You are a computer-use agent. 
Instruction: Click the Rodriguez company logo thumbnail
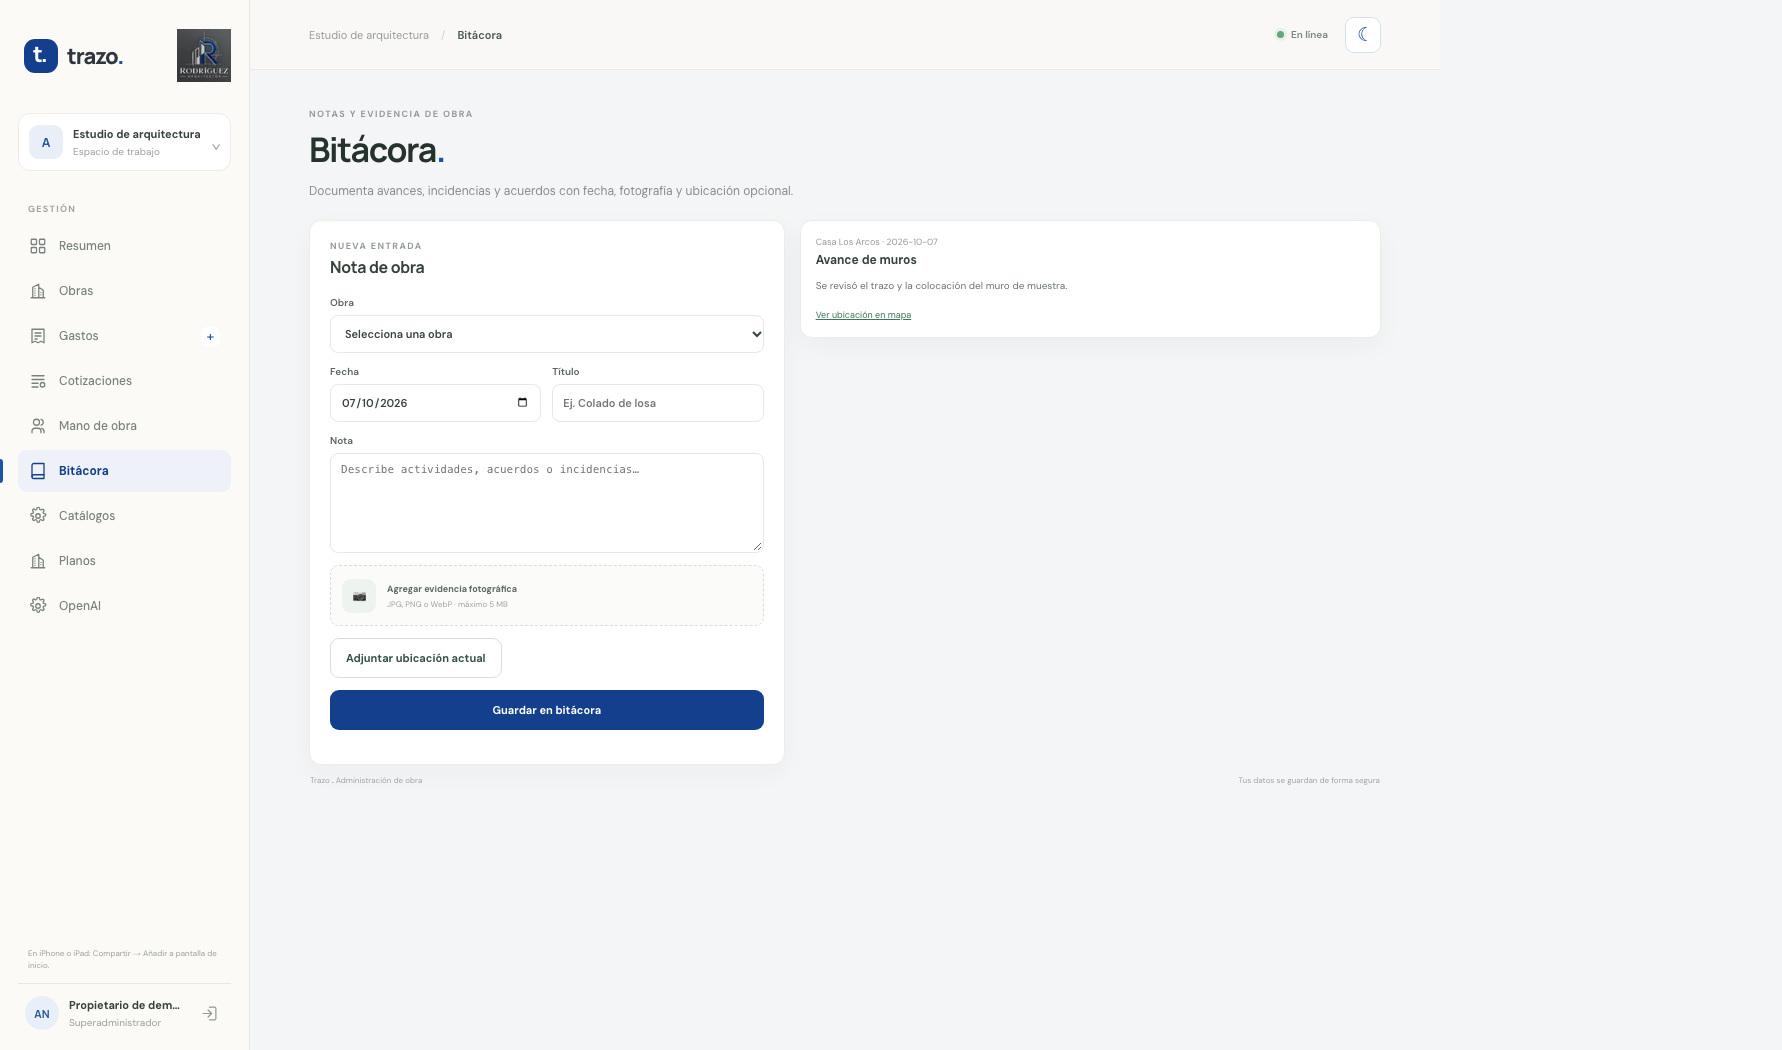pos(204,56)
